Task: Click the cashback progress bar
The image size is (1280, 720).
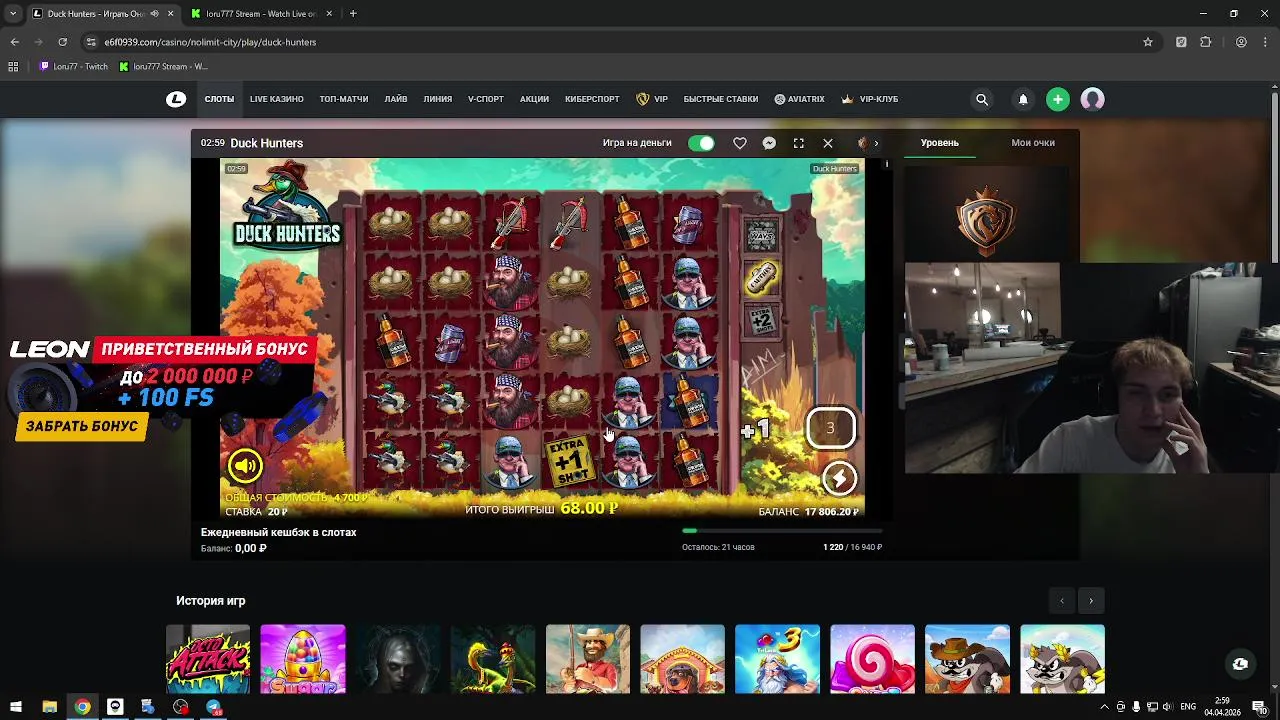Action: 782,531
